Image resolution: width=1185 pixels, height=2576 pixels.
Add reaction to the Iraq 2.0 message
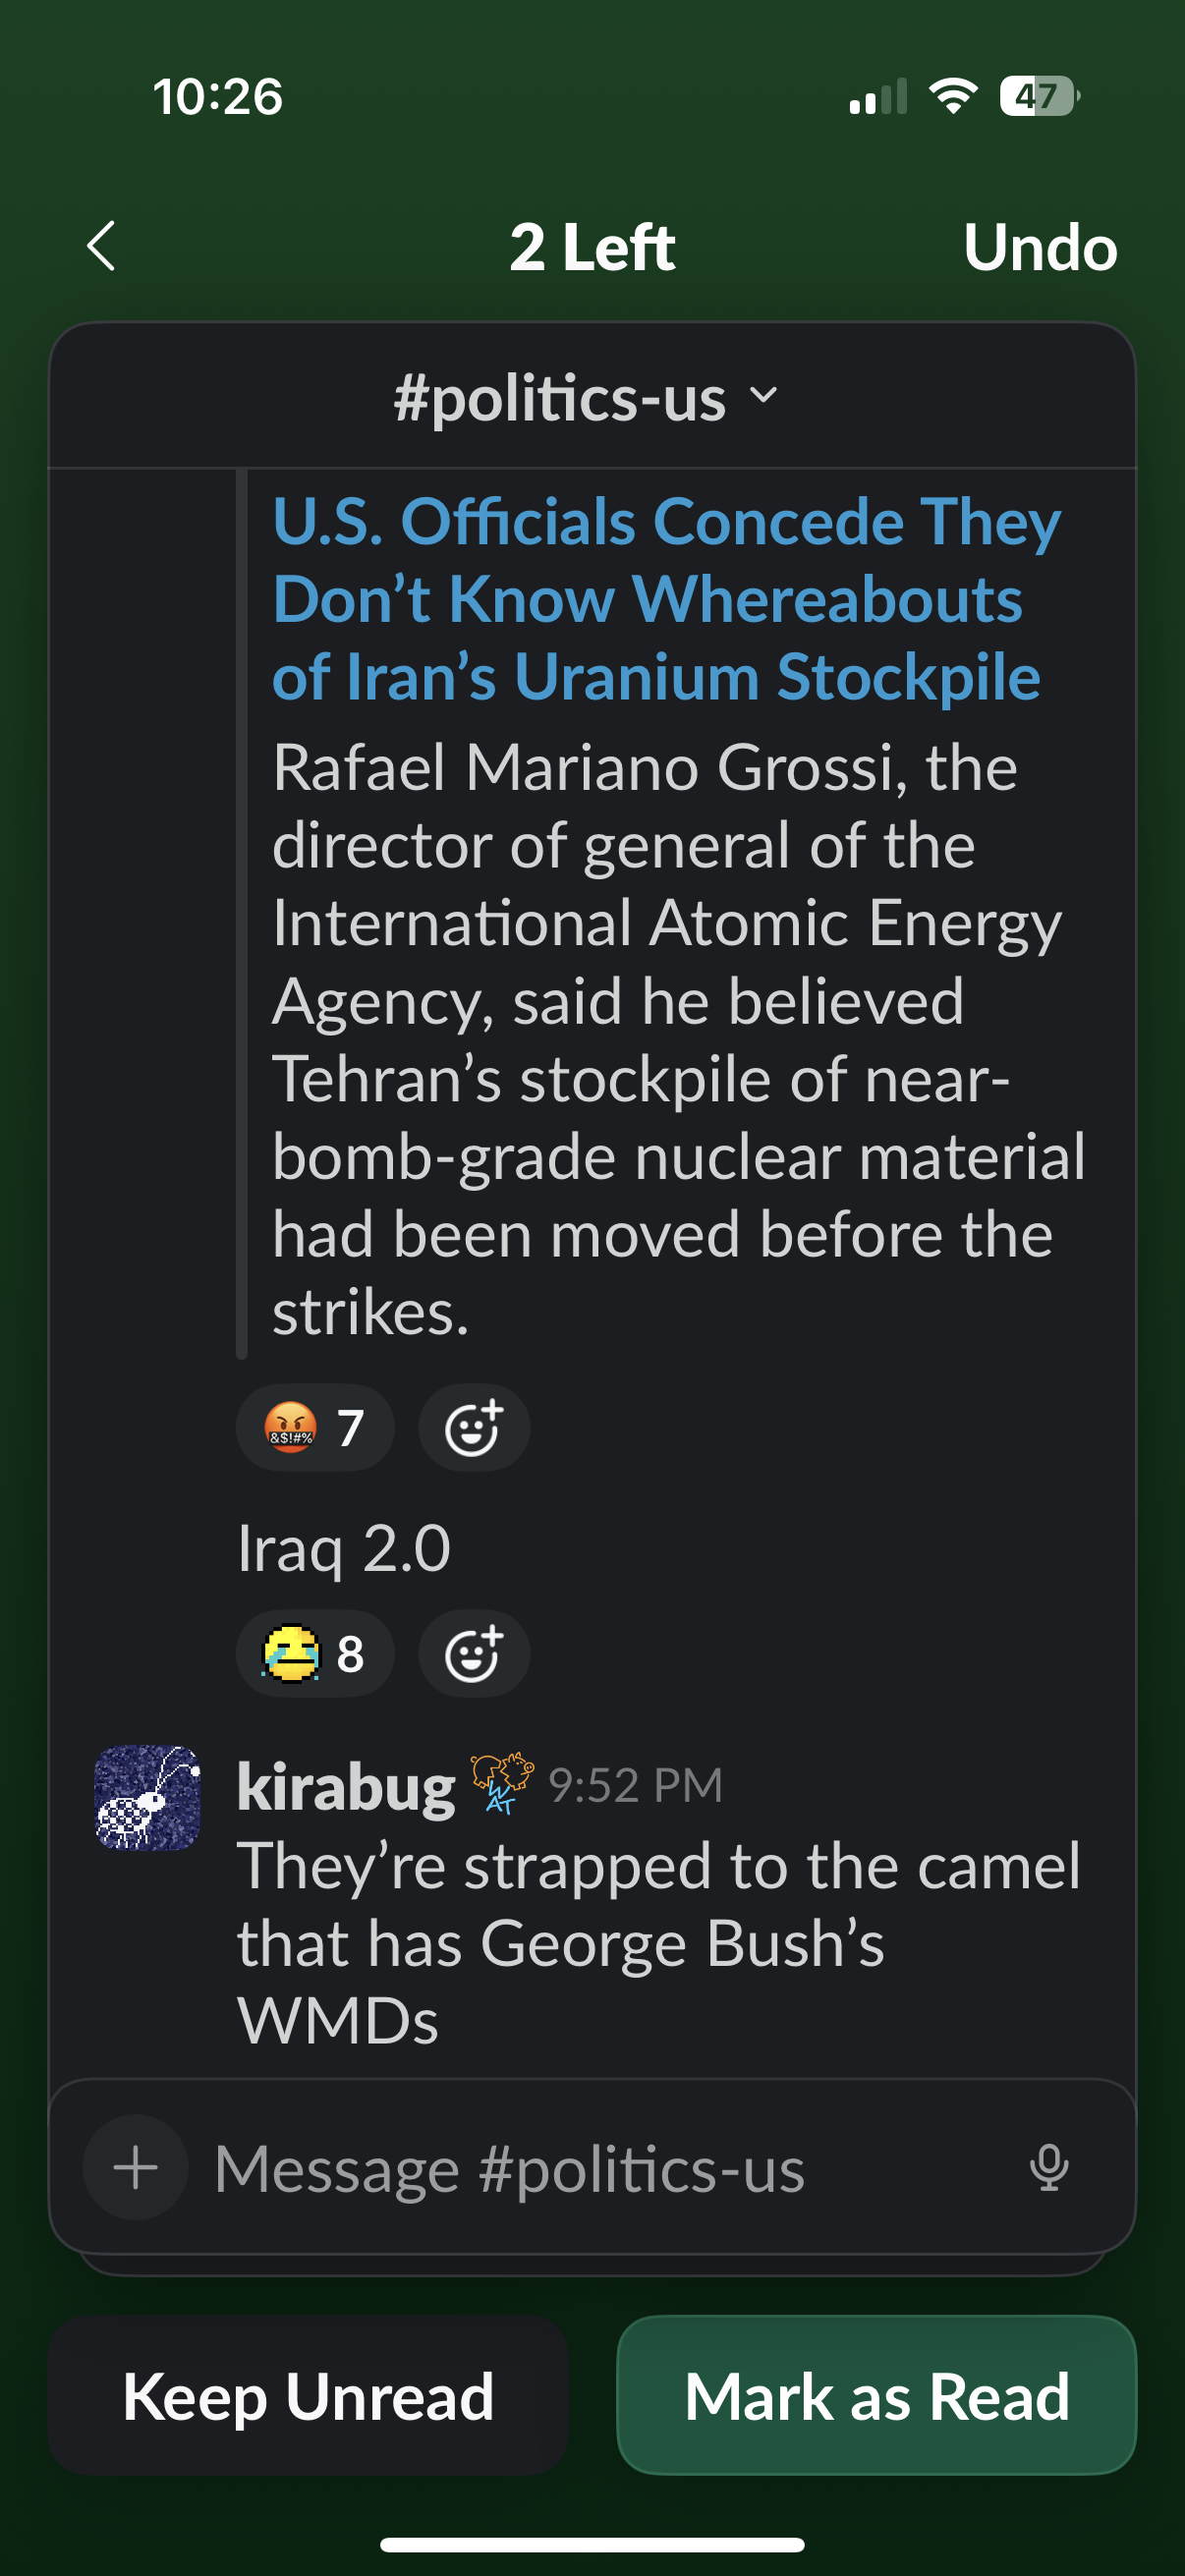tap(473, 1653)
